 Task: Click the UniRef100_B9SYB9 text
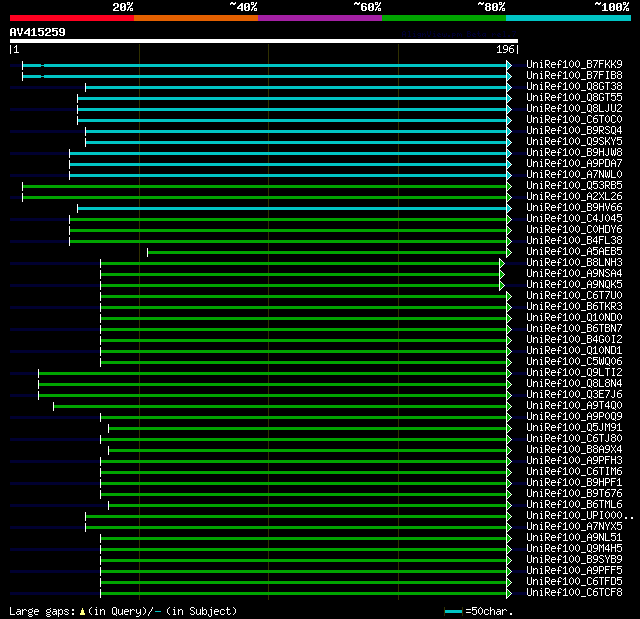click(574, 560)
